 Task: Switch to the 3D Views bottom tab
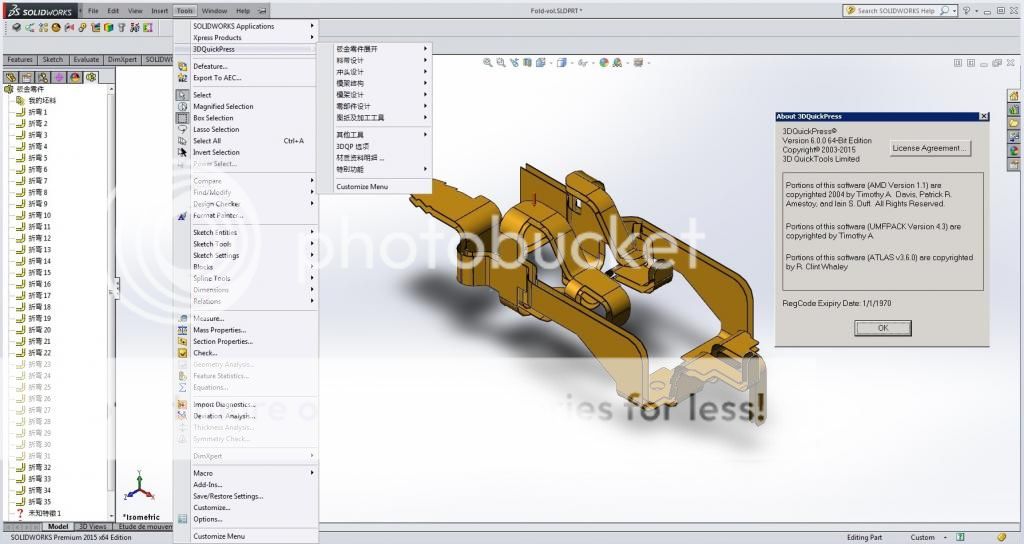click(93, 526)
